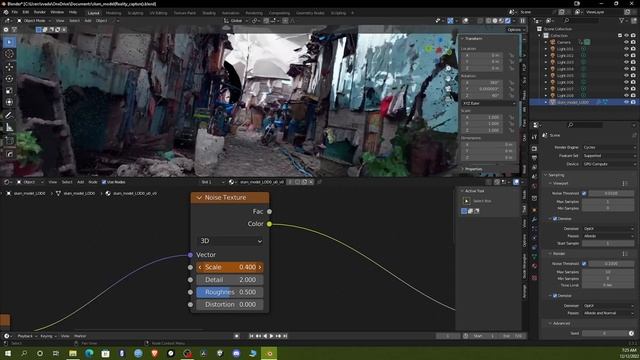The height and width of the screenshot is (360, 640).
Task: Select the Cursor tool in viewport toolbar
Action: [x=9, y=54]
